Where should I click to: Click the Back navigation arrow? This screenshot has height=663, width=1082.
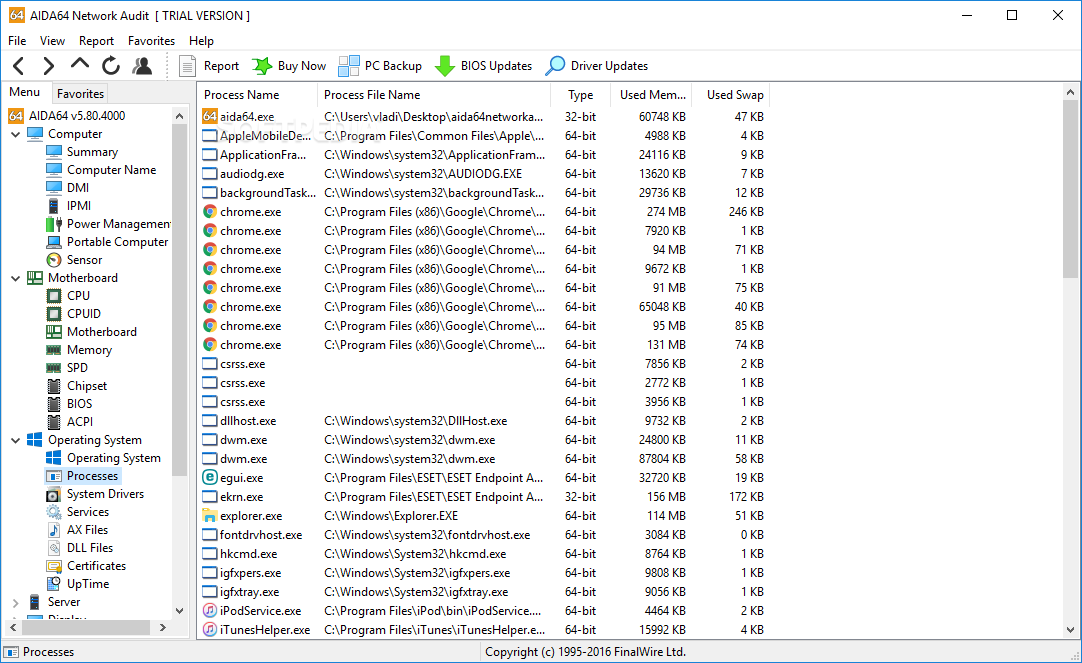coord(19,66)
